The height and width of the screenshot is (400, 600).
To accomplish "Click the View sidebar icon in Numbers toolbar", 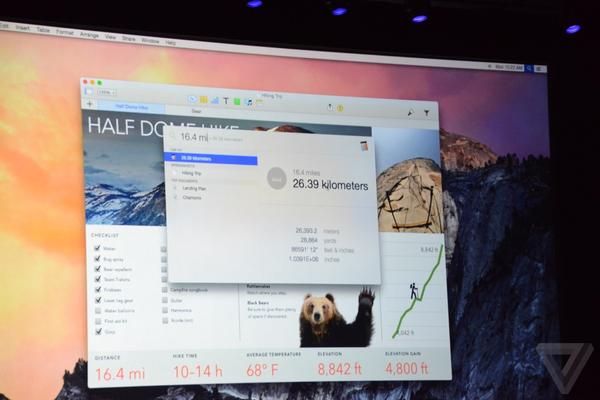I will [89, 91].
